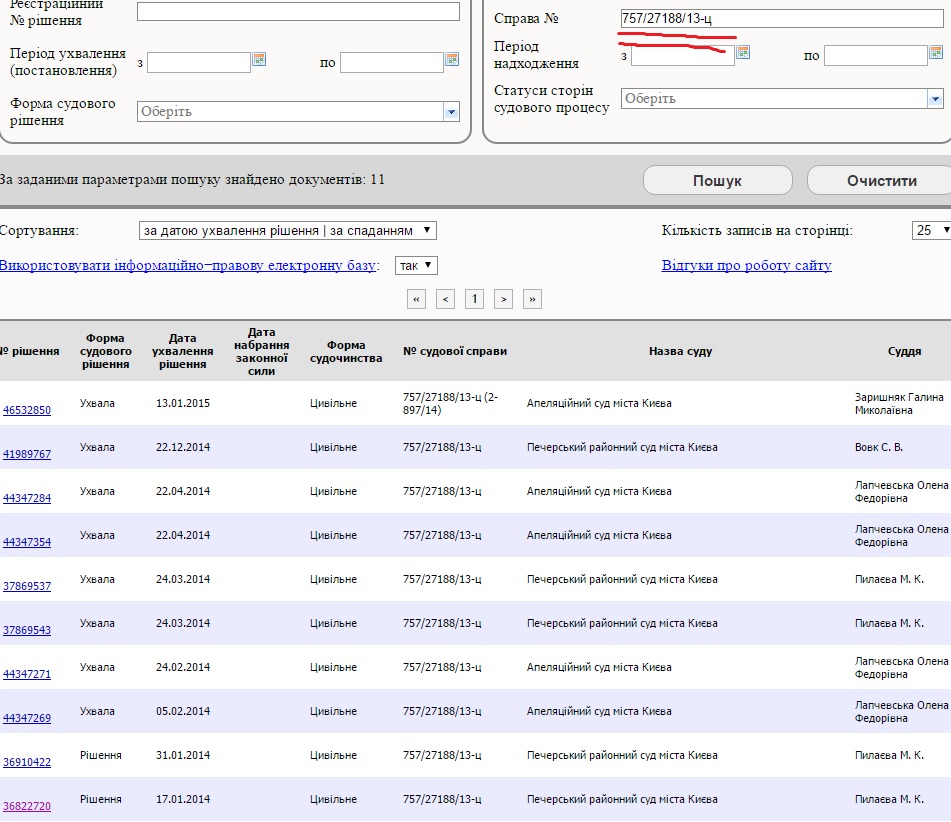Expand the Статуси сторін судового процесу dropdown
Image resolution: width=951 pixels, height=822 pixels.
coord(935,99)
